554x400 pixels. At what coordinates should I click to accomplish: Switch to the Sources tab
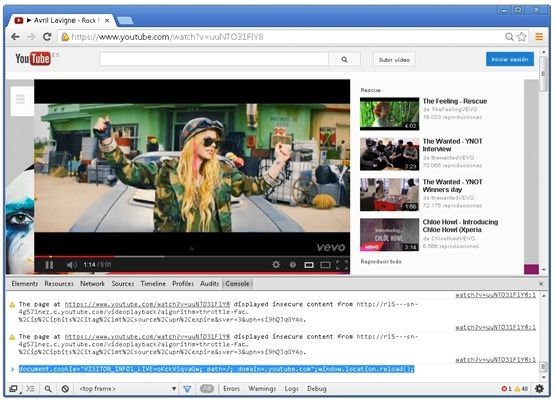[123, 283]
